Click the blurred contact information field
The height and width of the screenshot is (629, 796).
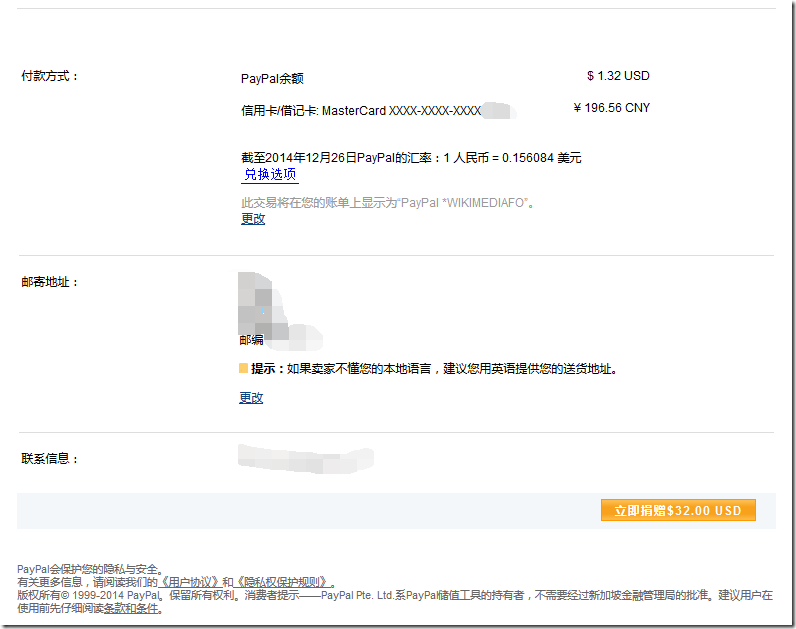pyautogui.click(x=306, y=458)
